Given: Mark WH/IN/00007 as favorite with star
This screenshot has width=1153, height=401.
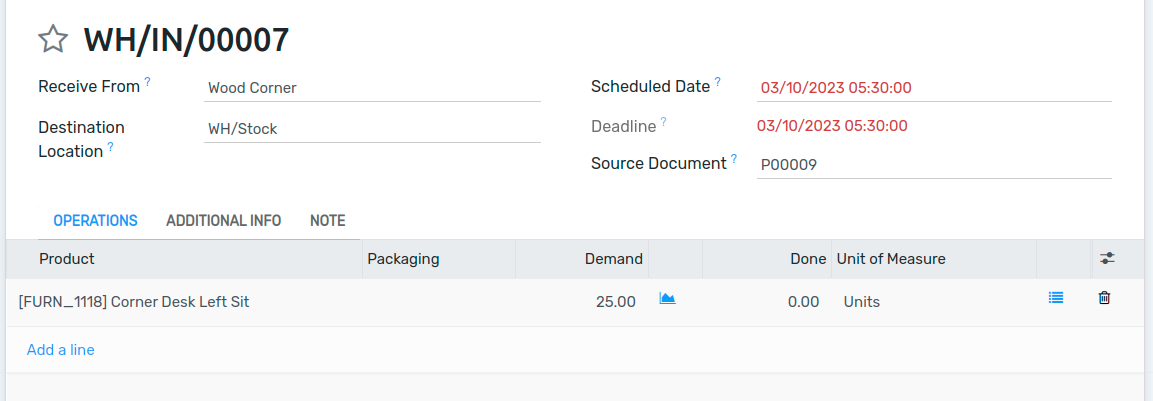Looking at the screenshot, I should 53,39.
